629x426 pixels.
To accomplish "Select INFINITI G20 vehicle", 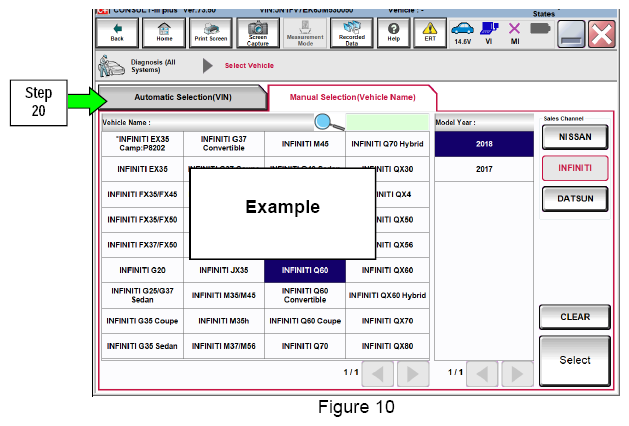I will click(x=142, y=270).
